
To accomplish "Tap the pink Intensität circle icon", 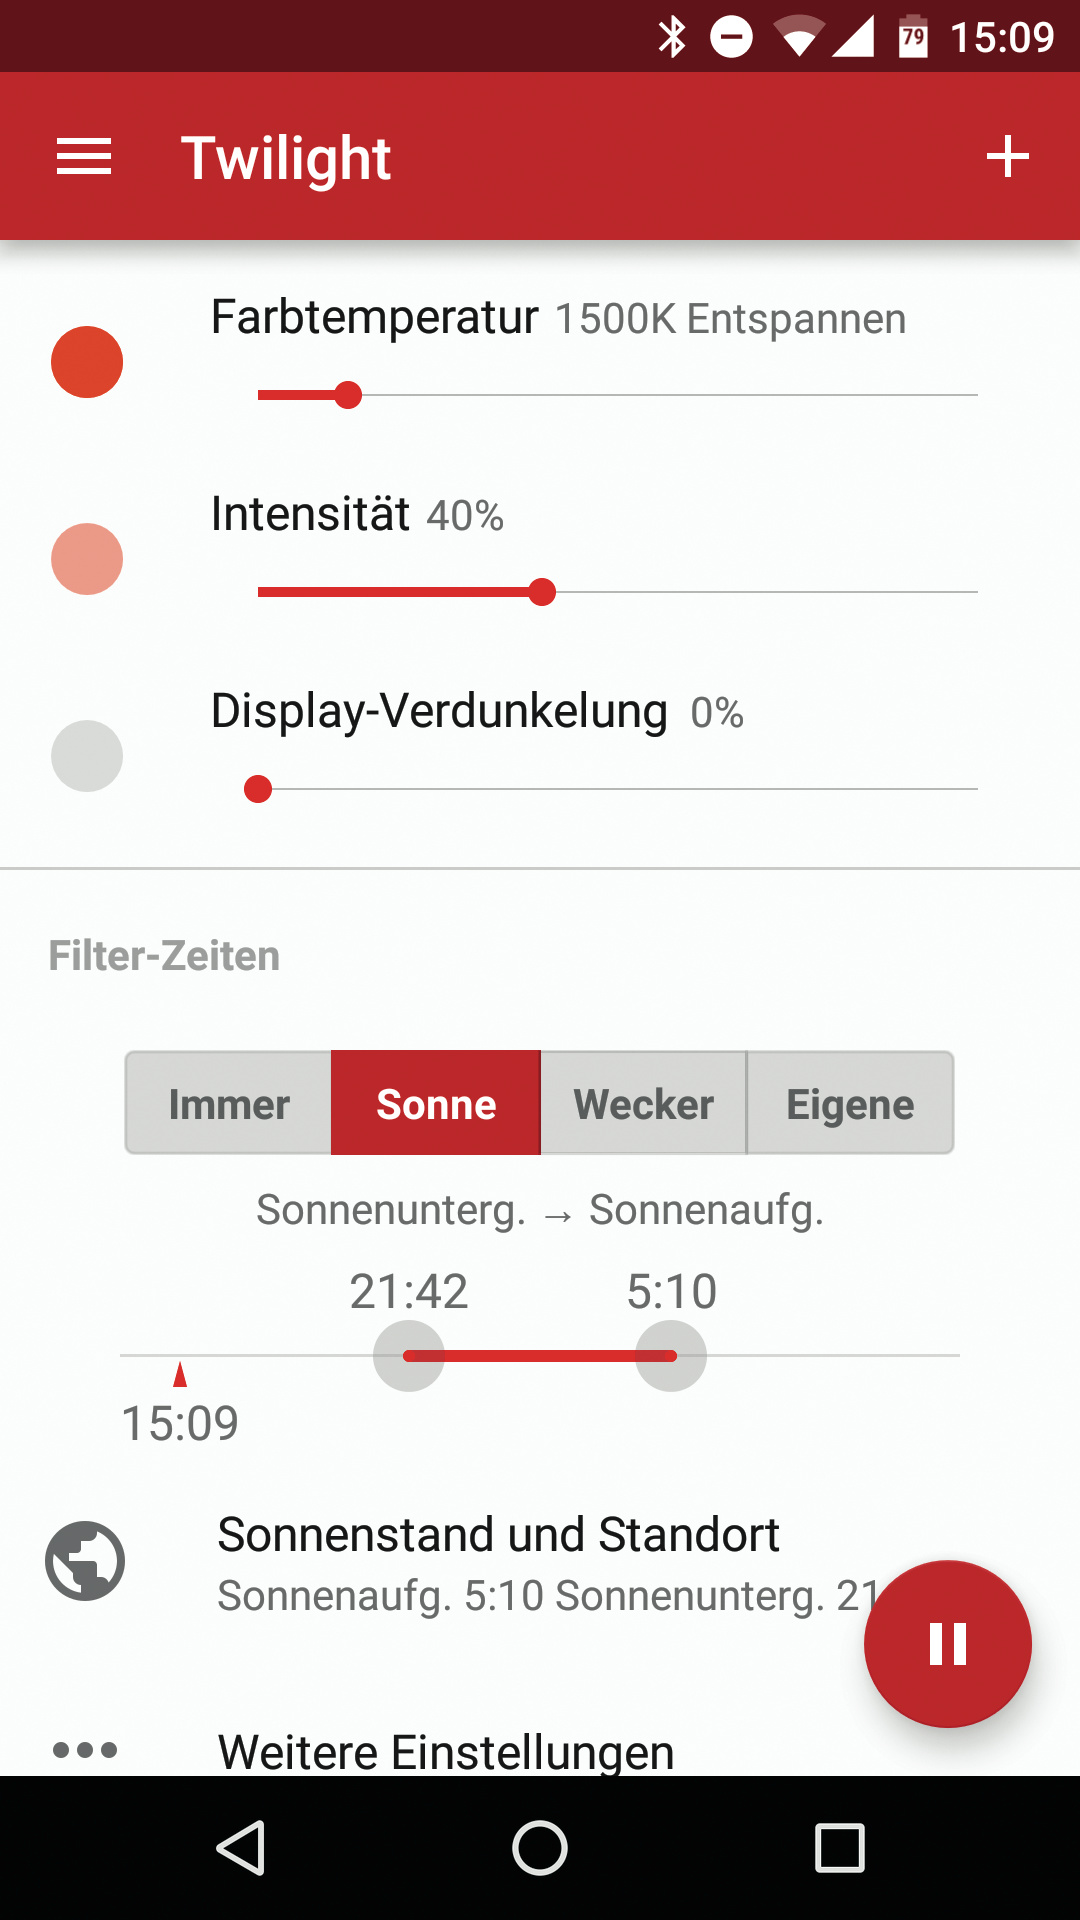I will 87,559.
